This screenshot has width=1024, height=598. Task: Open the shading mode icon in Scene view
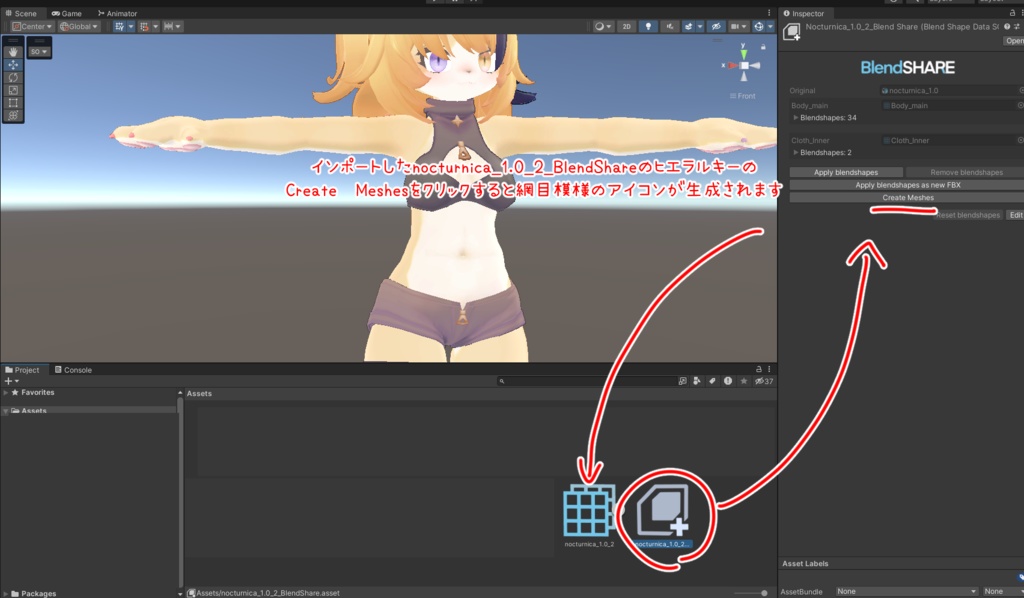[x=600, y=26]
